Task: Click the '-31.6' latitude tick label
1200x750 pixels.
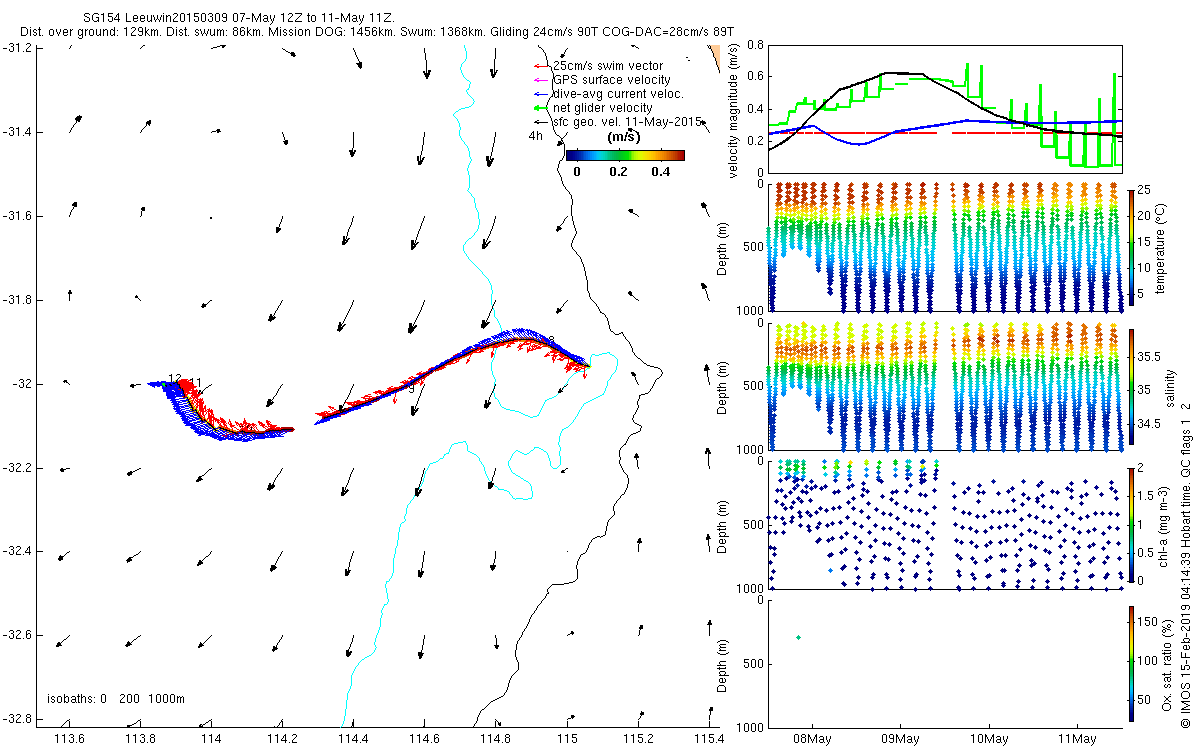Action: 16,216
